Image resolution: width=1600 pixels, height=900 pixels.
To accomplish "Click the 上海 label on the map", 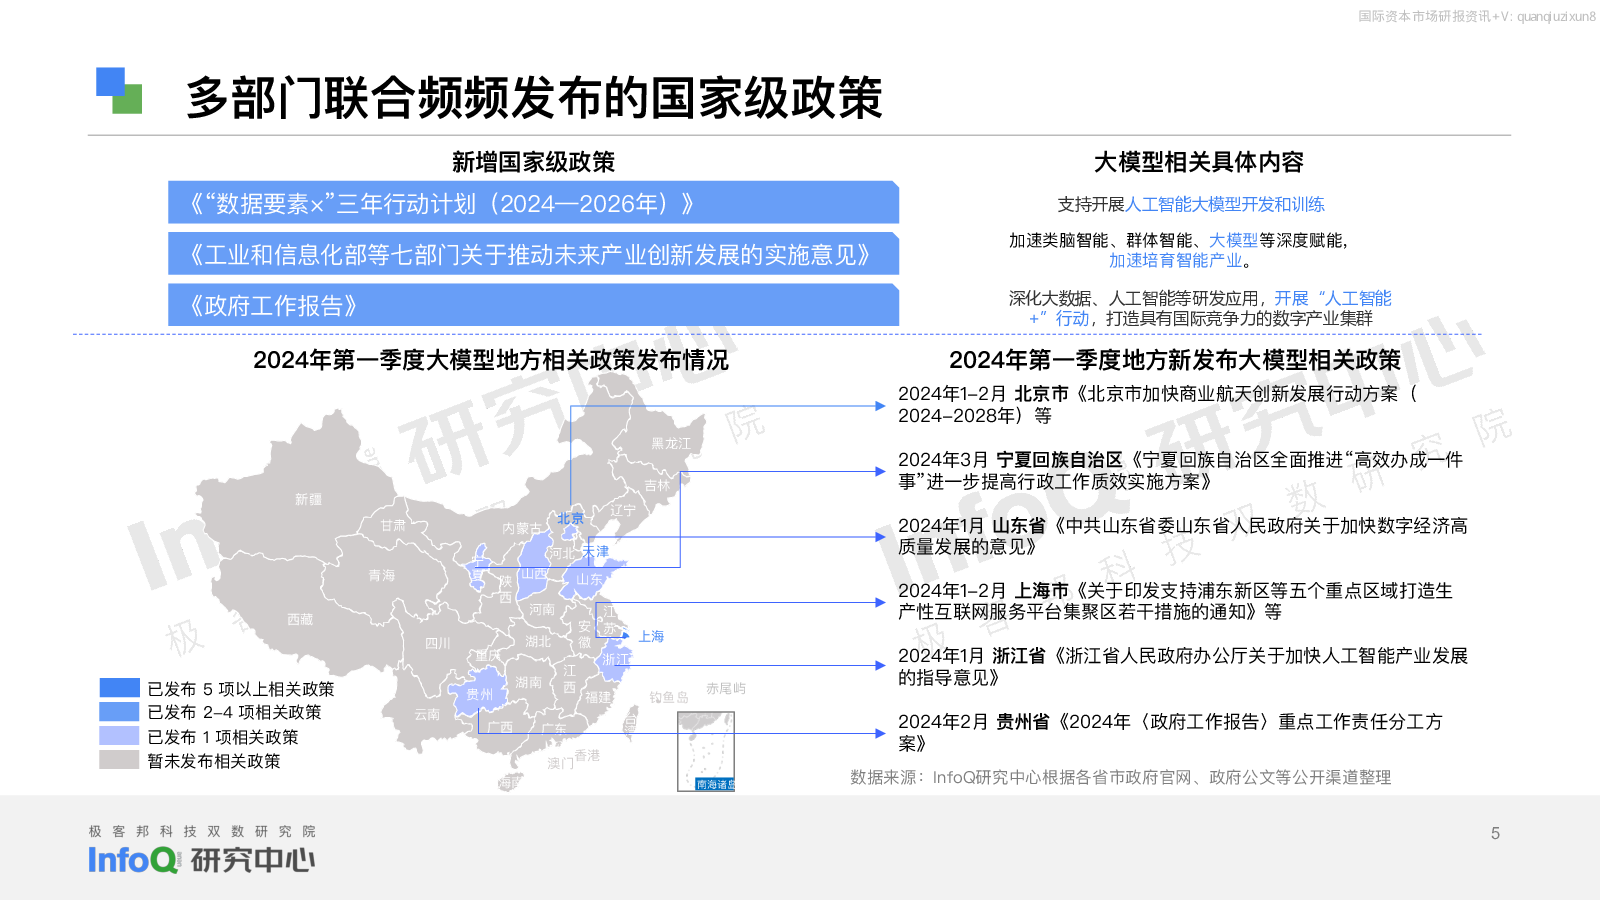I will point(651,636).
